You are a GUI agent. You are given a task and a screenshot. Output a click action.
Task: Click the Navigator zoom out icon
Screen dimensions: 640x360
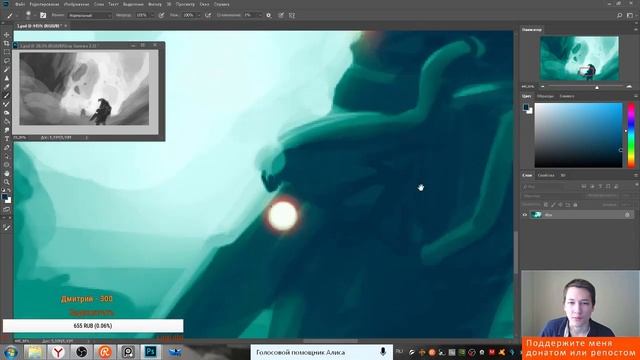click(543, 87)
